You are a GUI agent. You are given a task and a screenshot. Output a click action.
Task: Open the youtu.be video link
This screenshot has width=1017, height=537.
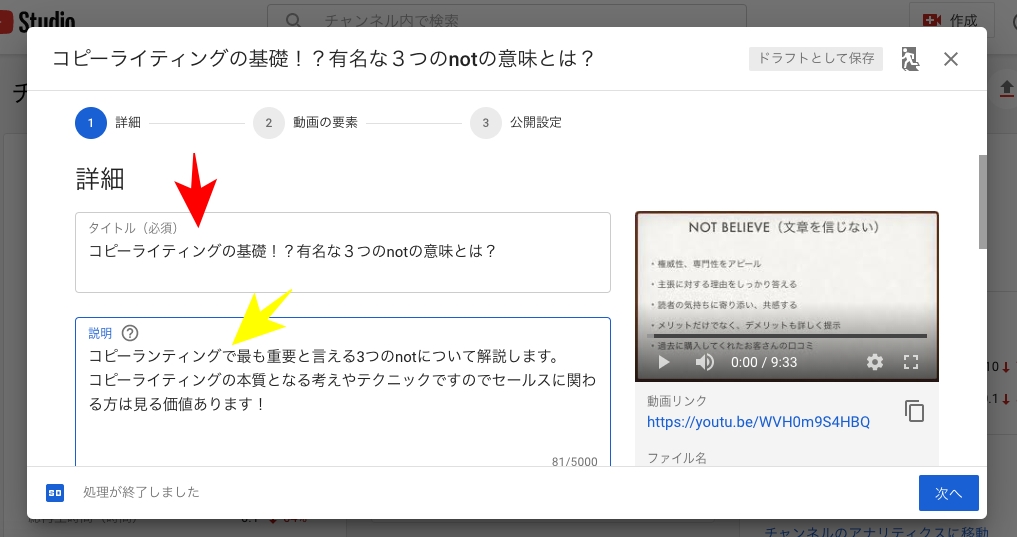[x=758, y=422]
